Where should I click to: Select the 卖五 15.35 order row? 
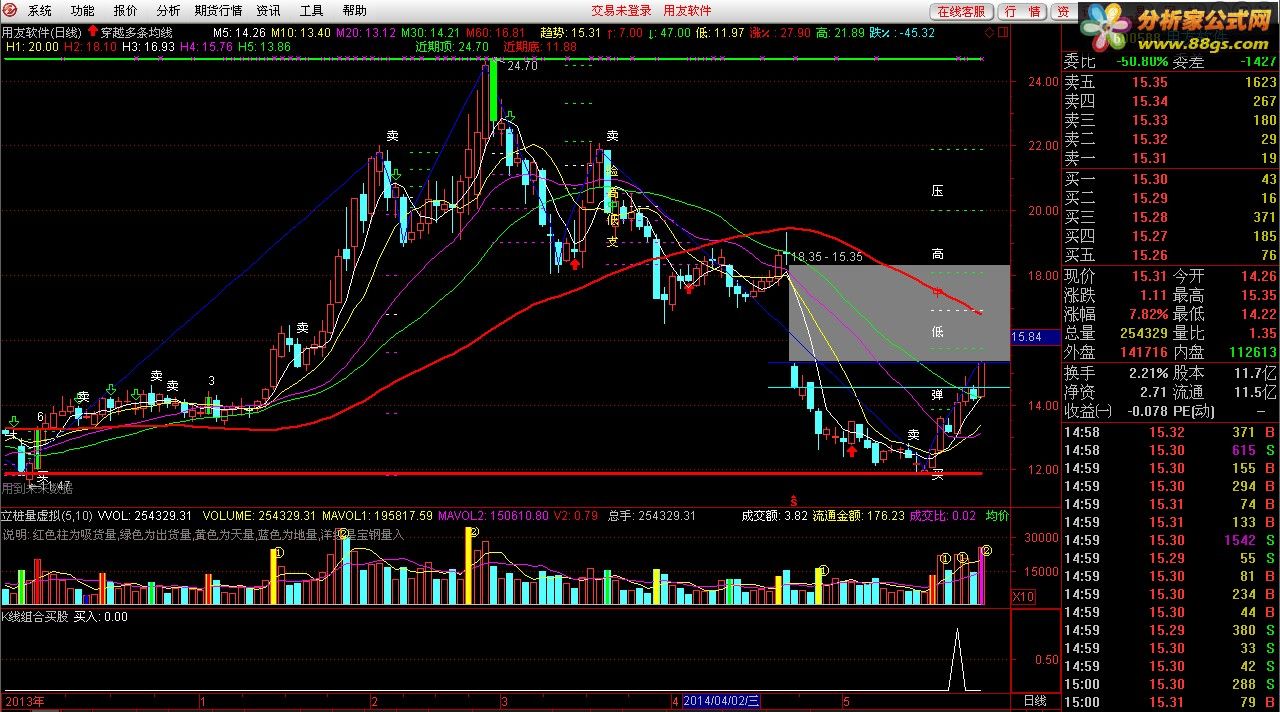pyautogui.click(x=1170, y=82)
